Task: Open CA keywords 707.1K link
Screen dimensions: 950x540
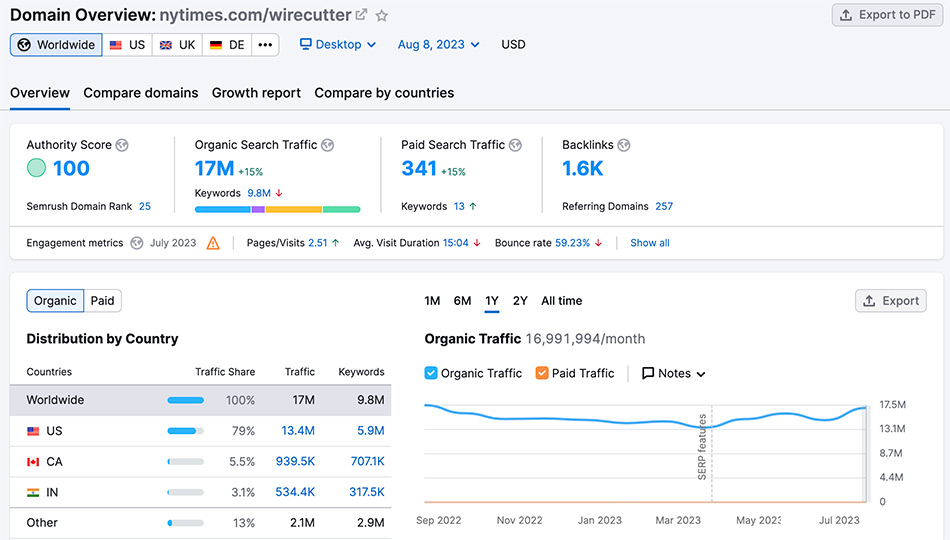Action: pos(367,461)
